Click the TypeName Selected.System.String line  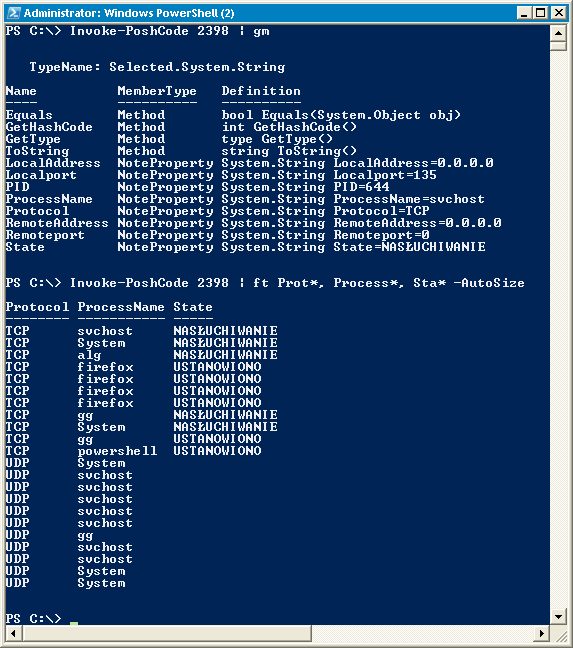pos(157,67)
